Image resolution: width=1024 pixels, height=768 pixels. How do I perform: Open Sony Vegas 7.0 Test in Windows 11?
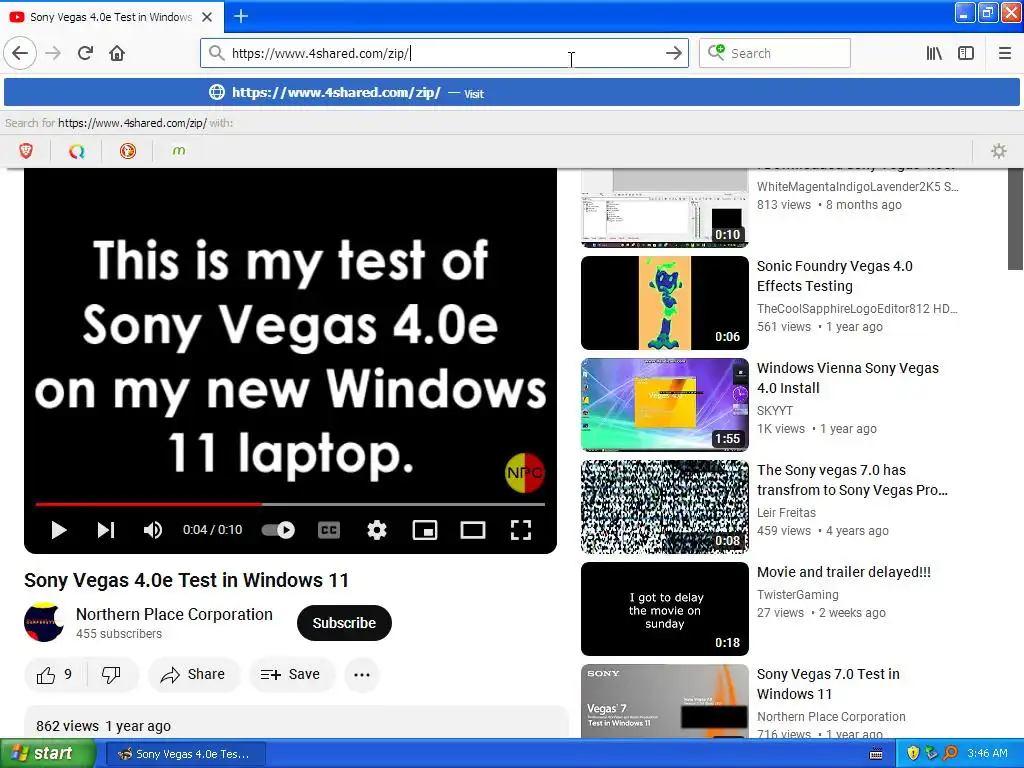pos(828,684)
